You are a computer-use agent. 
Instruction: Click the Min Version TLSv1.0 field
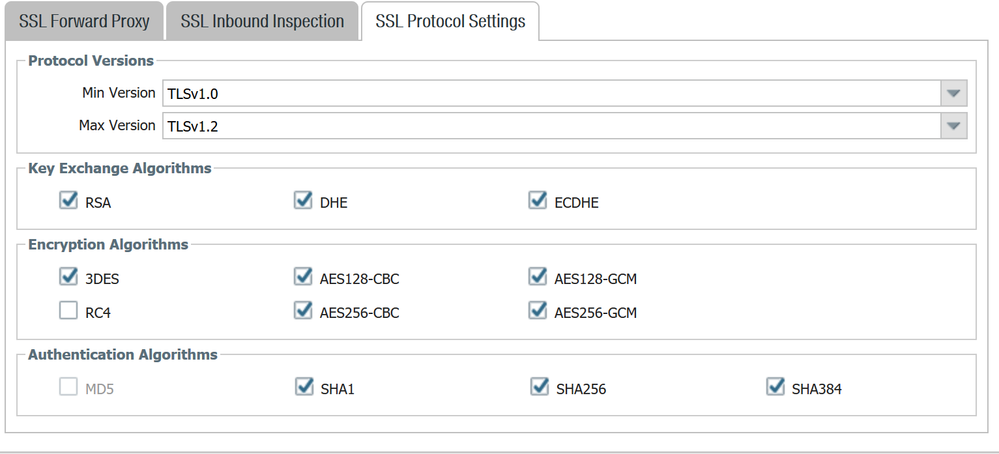pyautogui.click(x=550, y=94)
